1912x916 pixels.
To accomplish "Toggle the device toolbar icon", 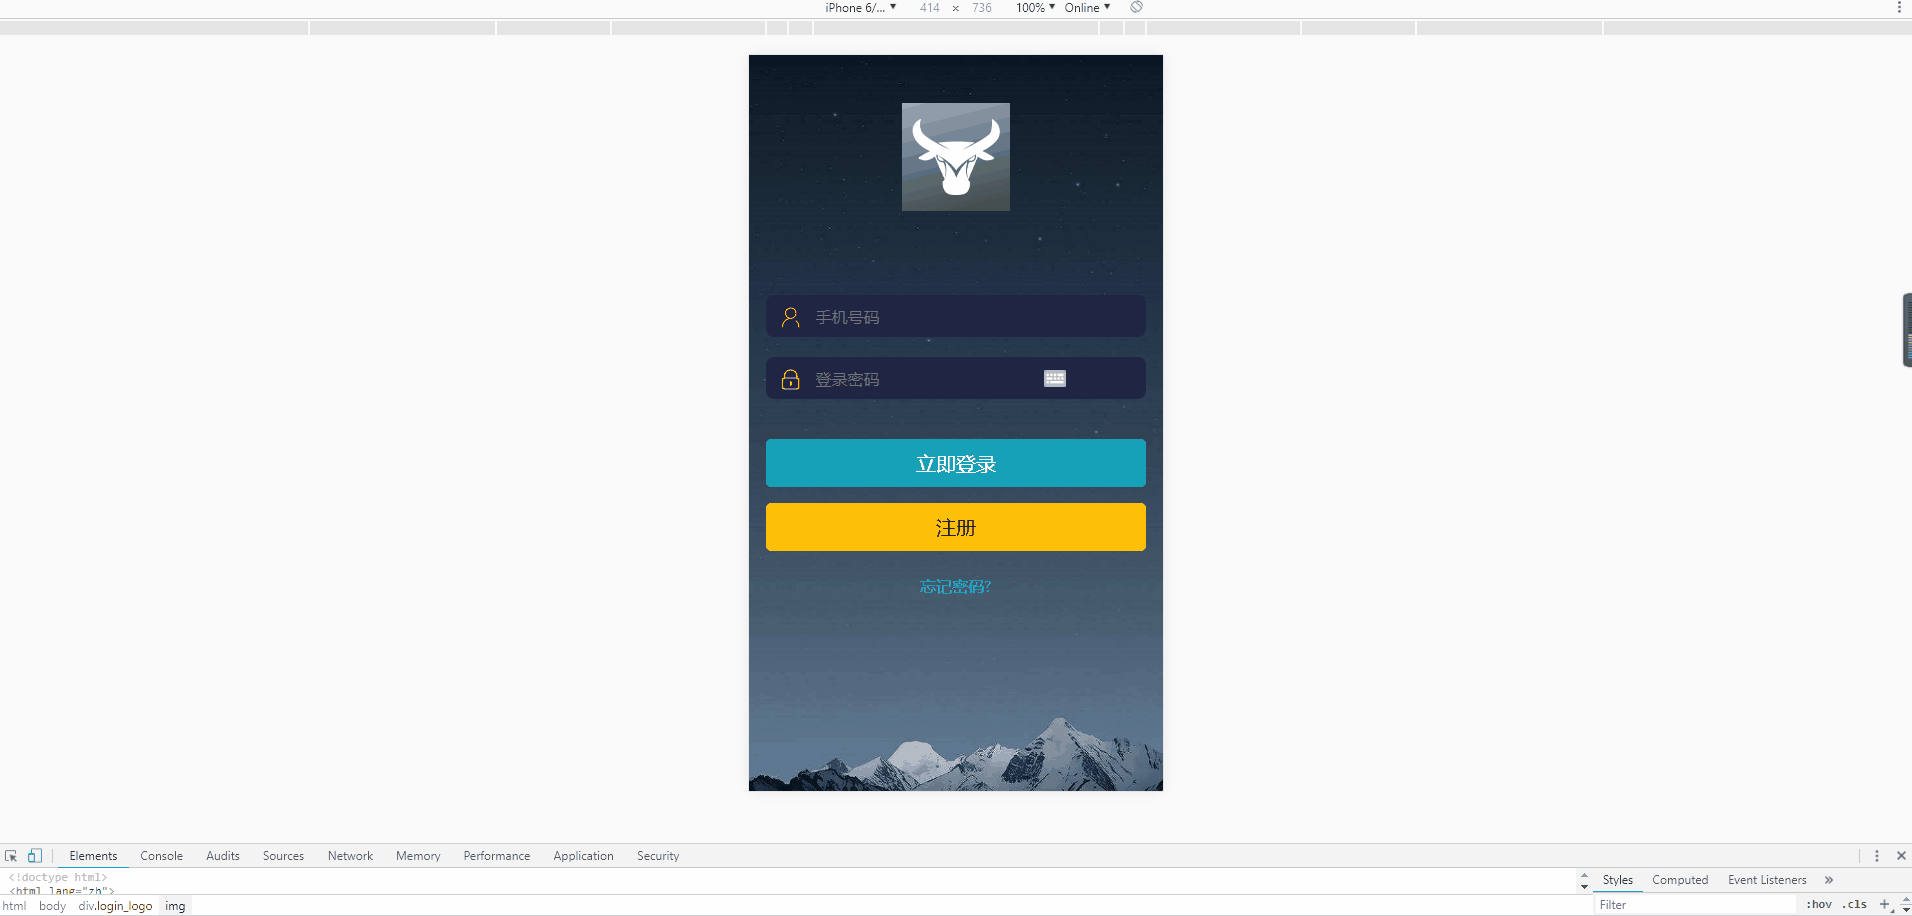I will coord(35,856).
